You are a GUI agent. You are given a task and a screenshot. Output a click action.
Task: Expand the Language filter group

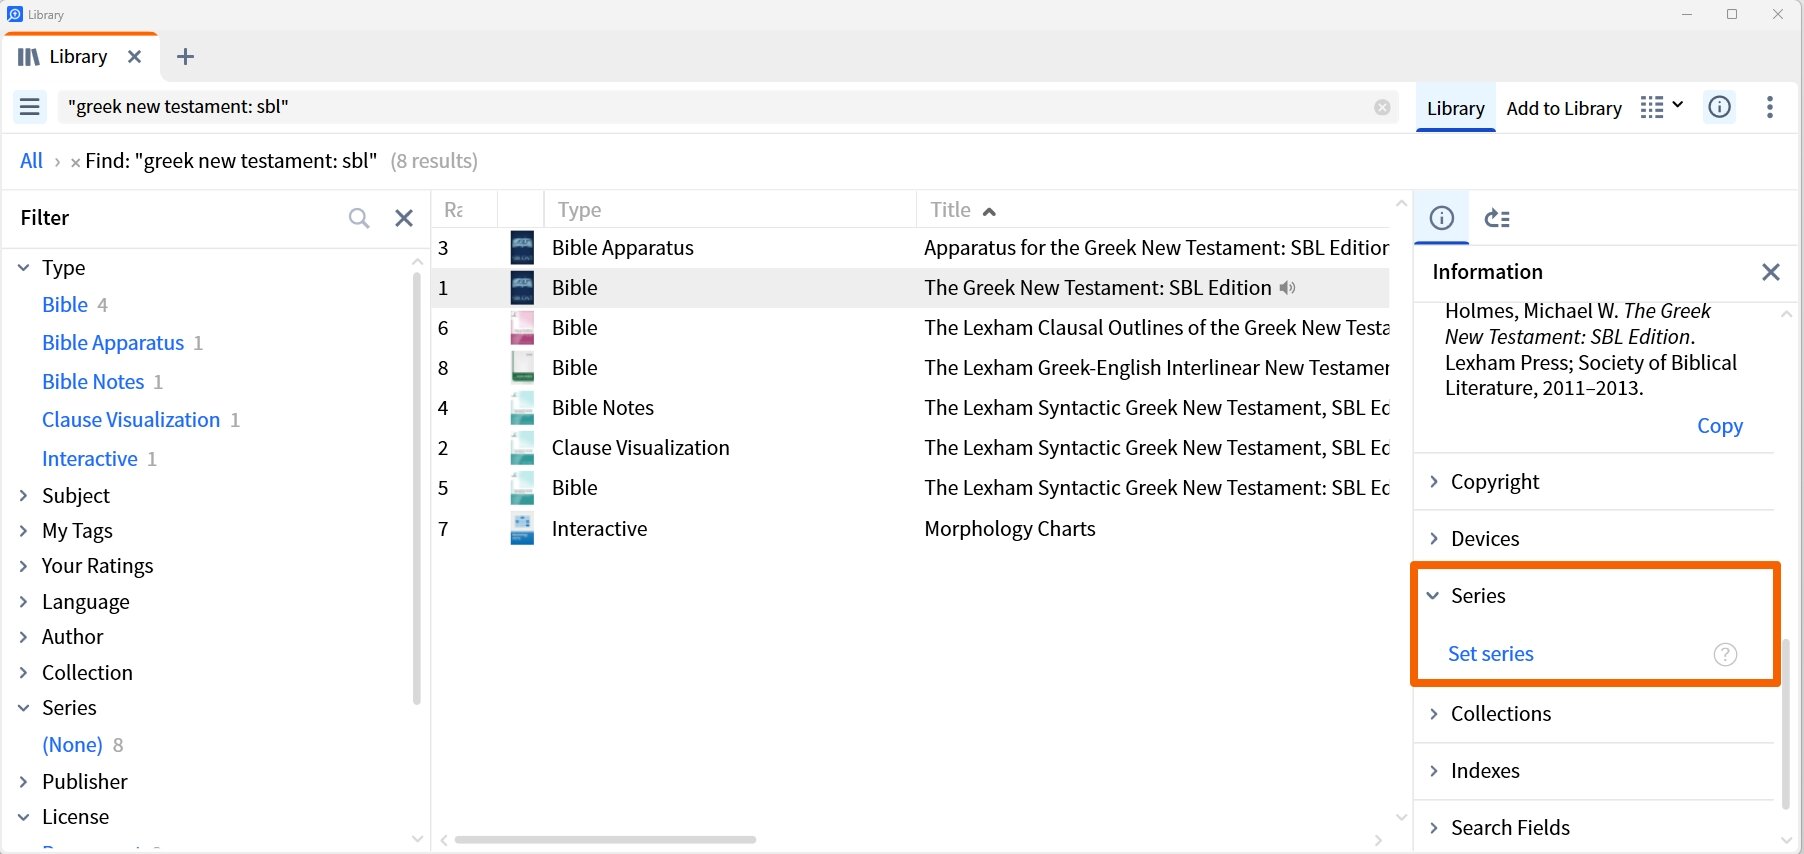click(x=23, y=602)
